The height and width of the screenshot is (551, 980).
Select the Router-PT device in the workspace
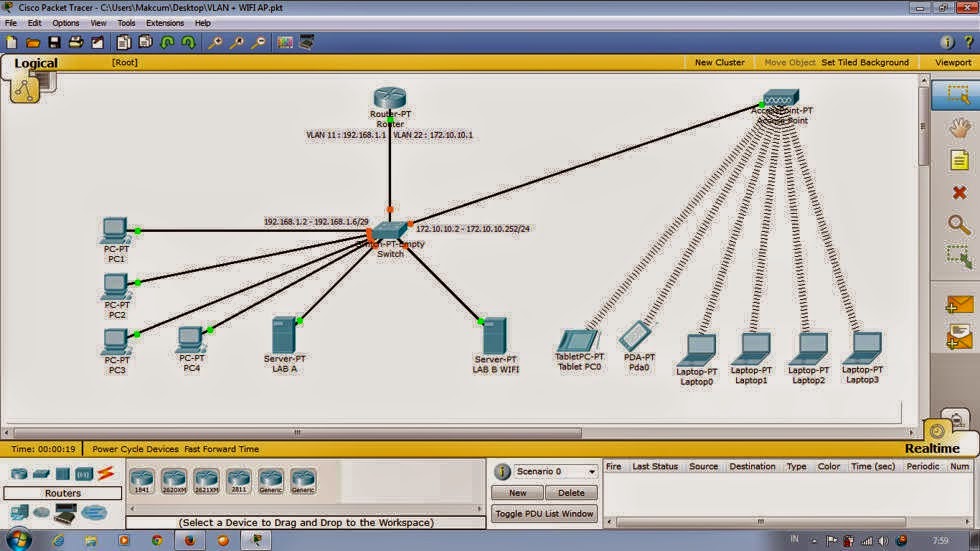click(x=390, y=98)
